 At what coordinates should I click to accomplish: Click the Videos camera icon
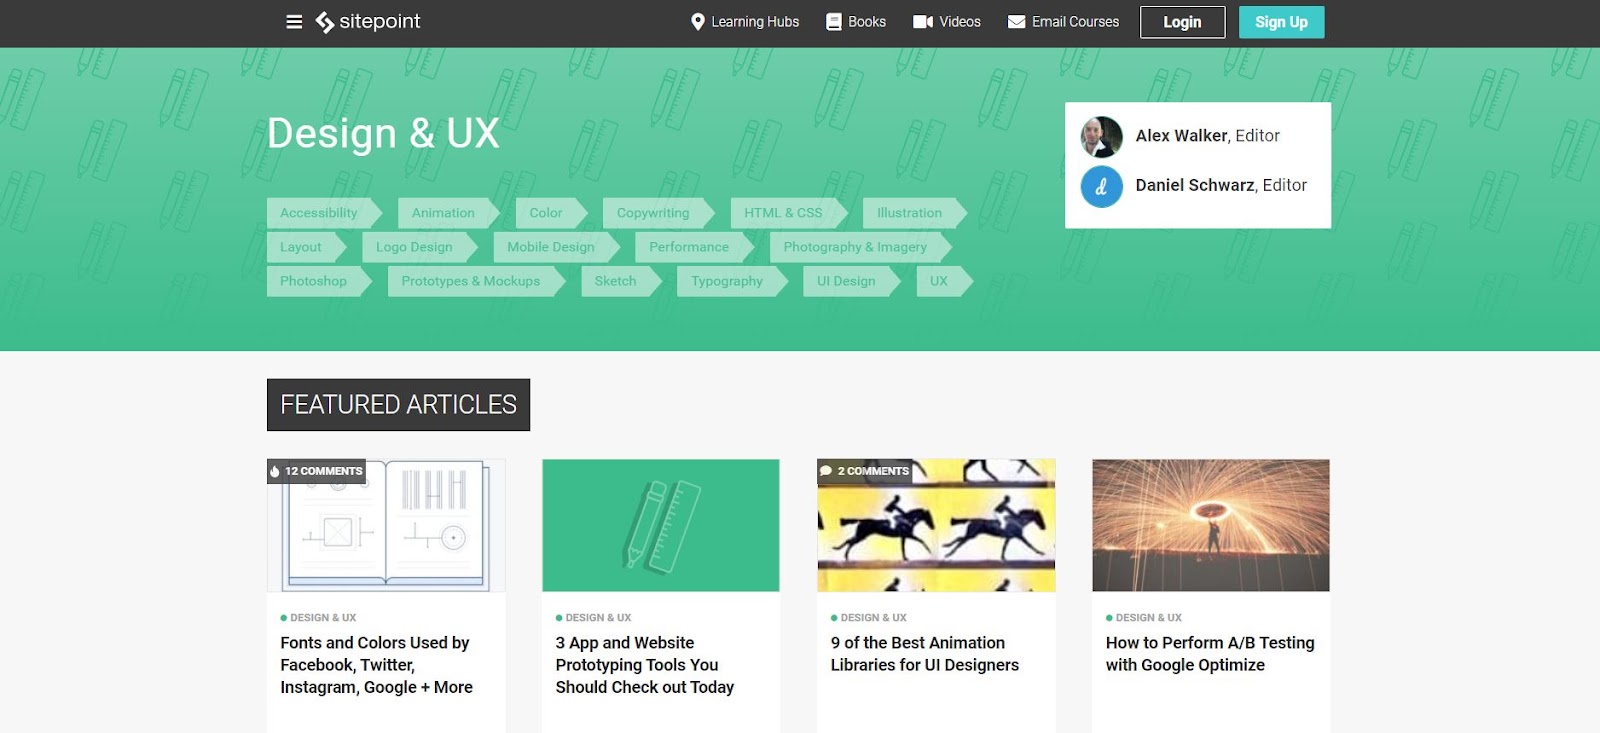click(923, 21)
